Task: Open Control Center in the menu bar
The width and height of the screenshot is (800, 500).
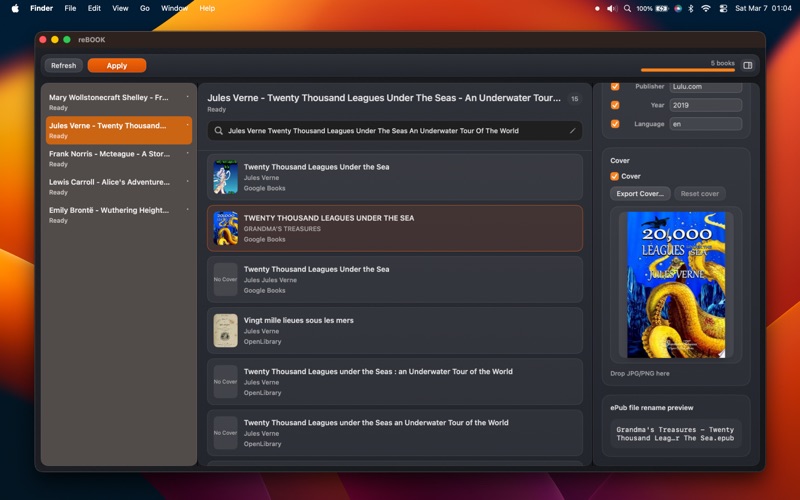Action: pyautogui.click(x=723, y=8)
